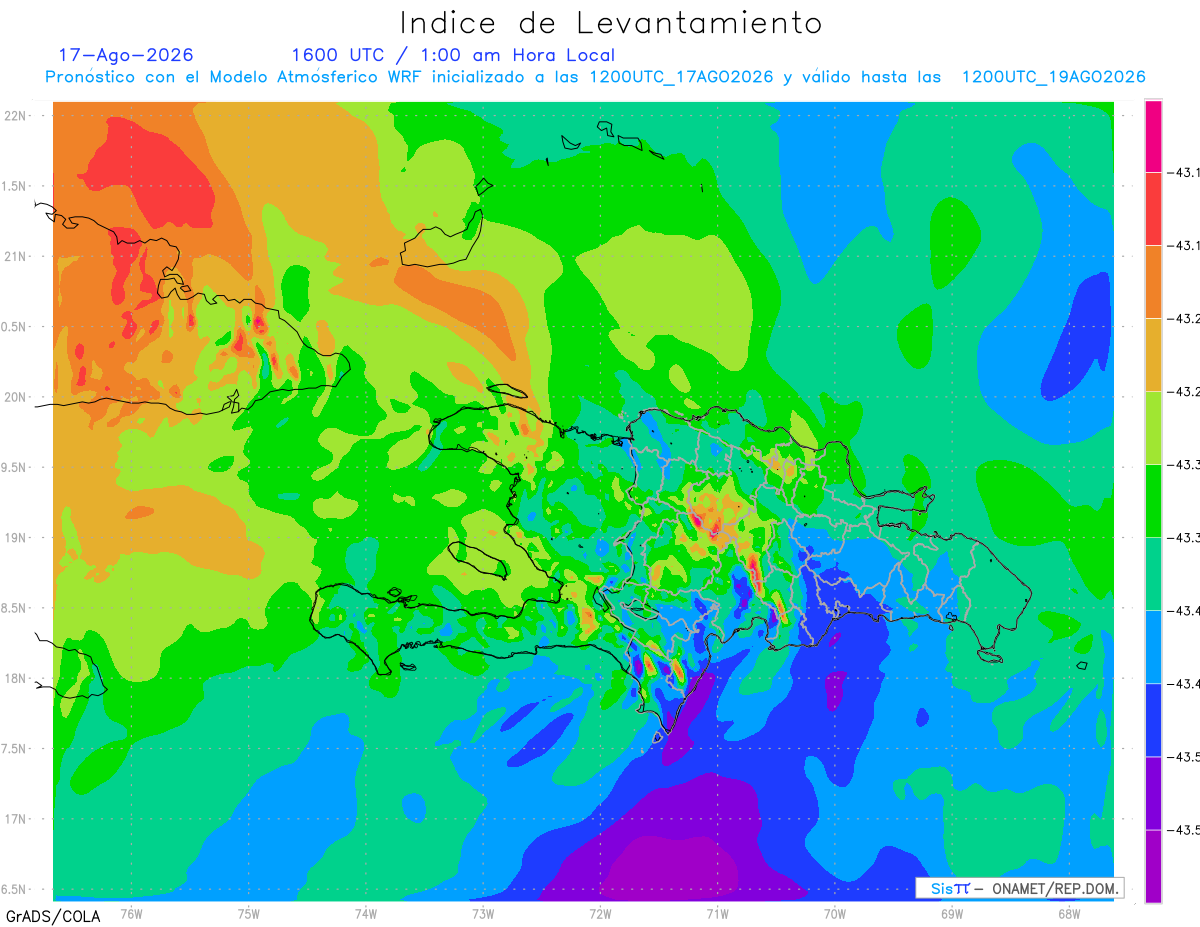Click the '70W' longitude label
Viewport: 1200px width, 927px height.
click(834, 912)
